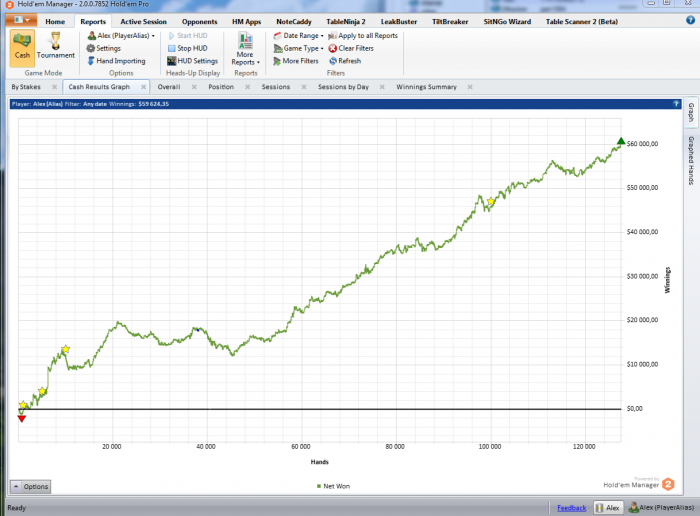Screen dimensions: 700x516
Task: Close the By Stakes report tab
Action: click(54, 87)
